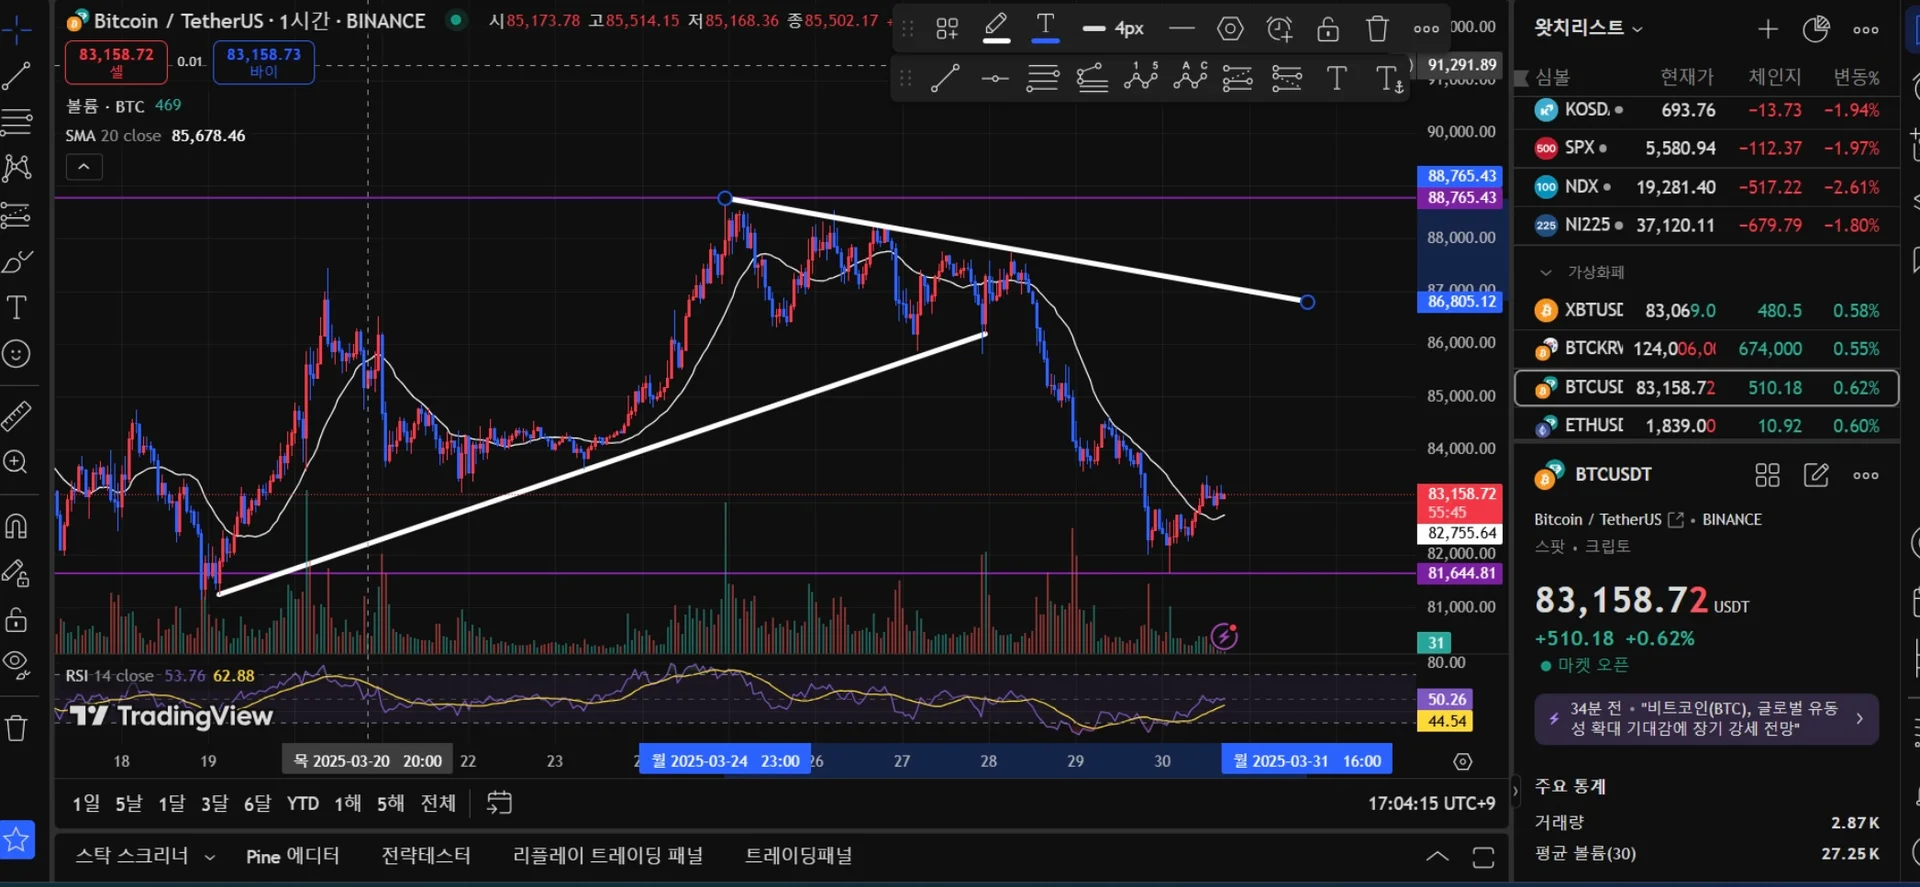The image size is (1920, 887).
Task: Delete the selected drawing from floating toolbar
Action: tap(1377, 29)
